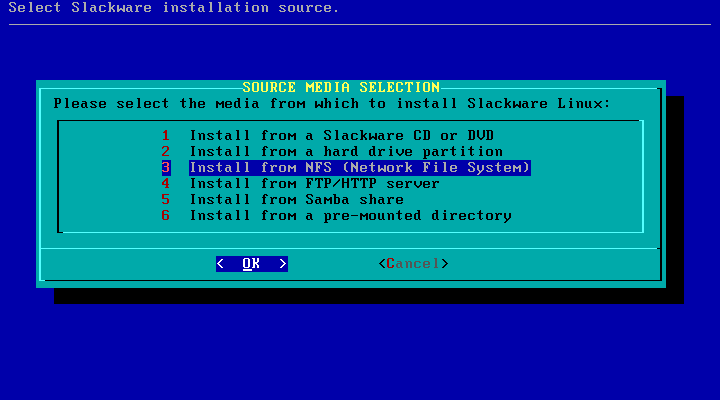Image resolution: width=720 pixels, height=400 pixels.
Task: Click the red number 2 hotkey
Action: coord(166,152)
